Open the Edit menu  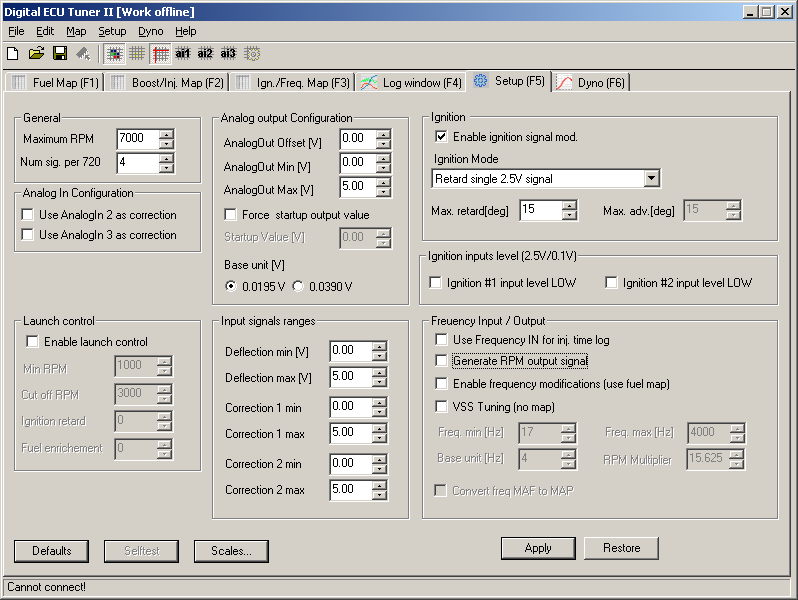45,31
